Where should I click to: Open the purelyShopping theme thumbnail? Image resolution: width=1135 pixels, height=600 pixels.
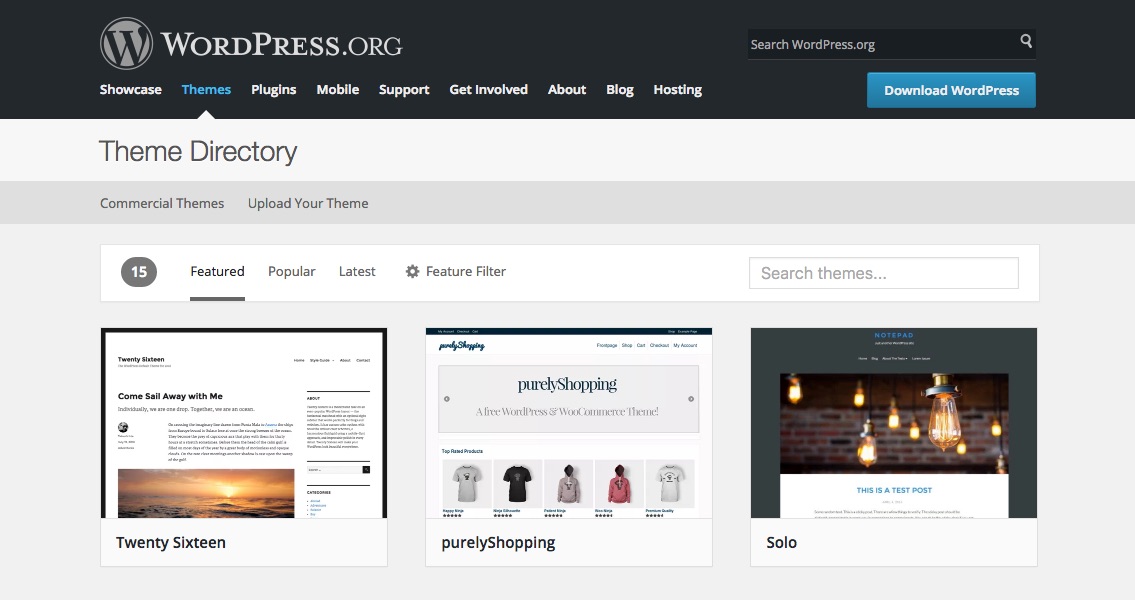tap(569, 423)
